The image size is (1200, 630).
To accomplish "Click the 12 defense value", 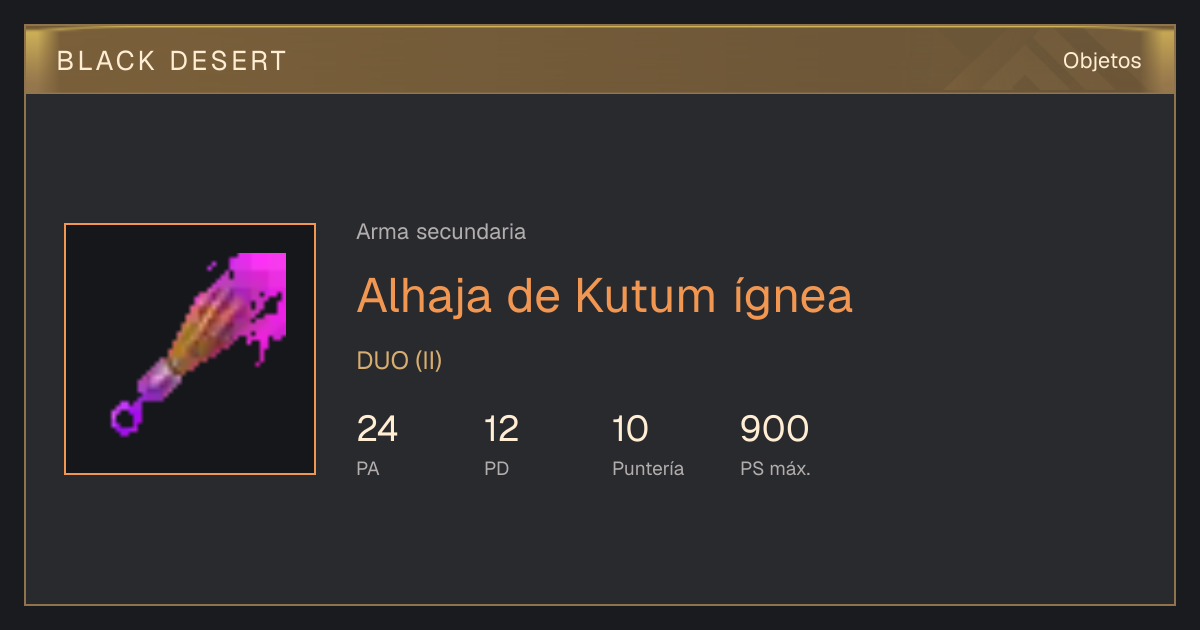I will [501, 429].
